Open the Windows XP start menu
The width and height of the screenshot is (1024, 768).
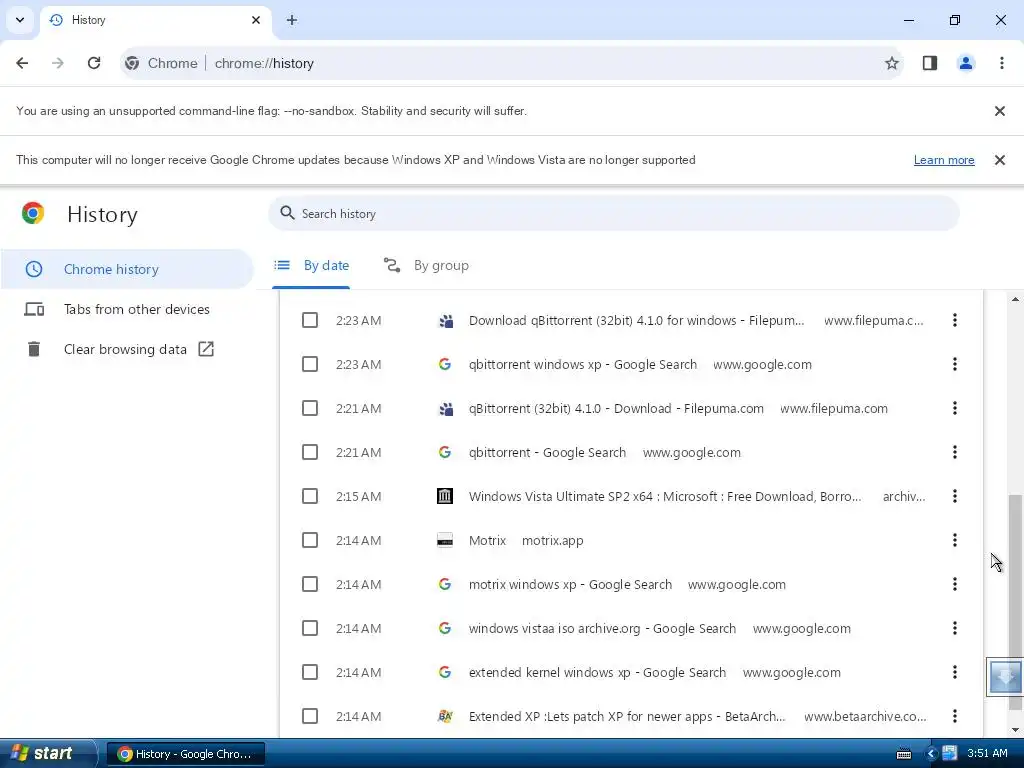click(x=47, y=754)
